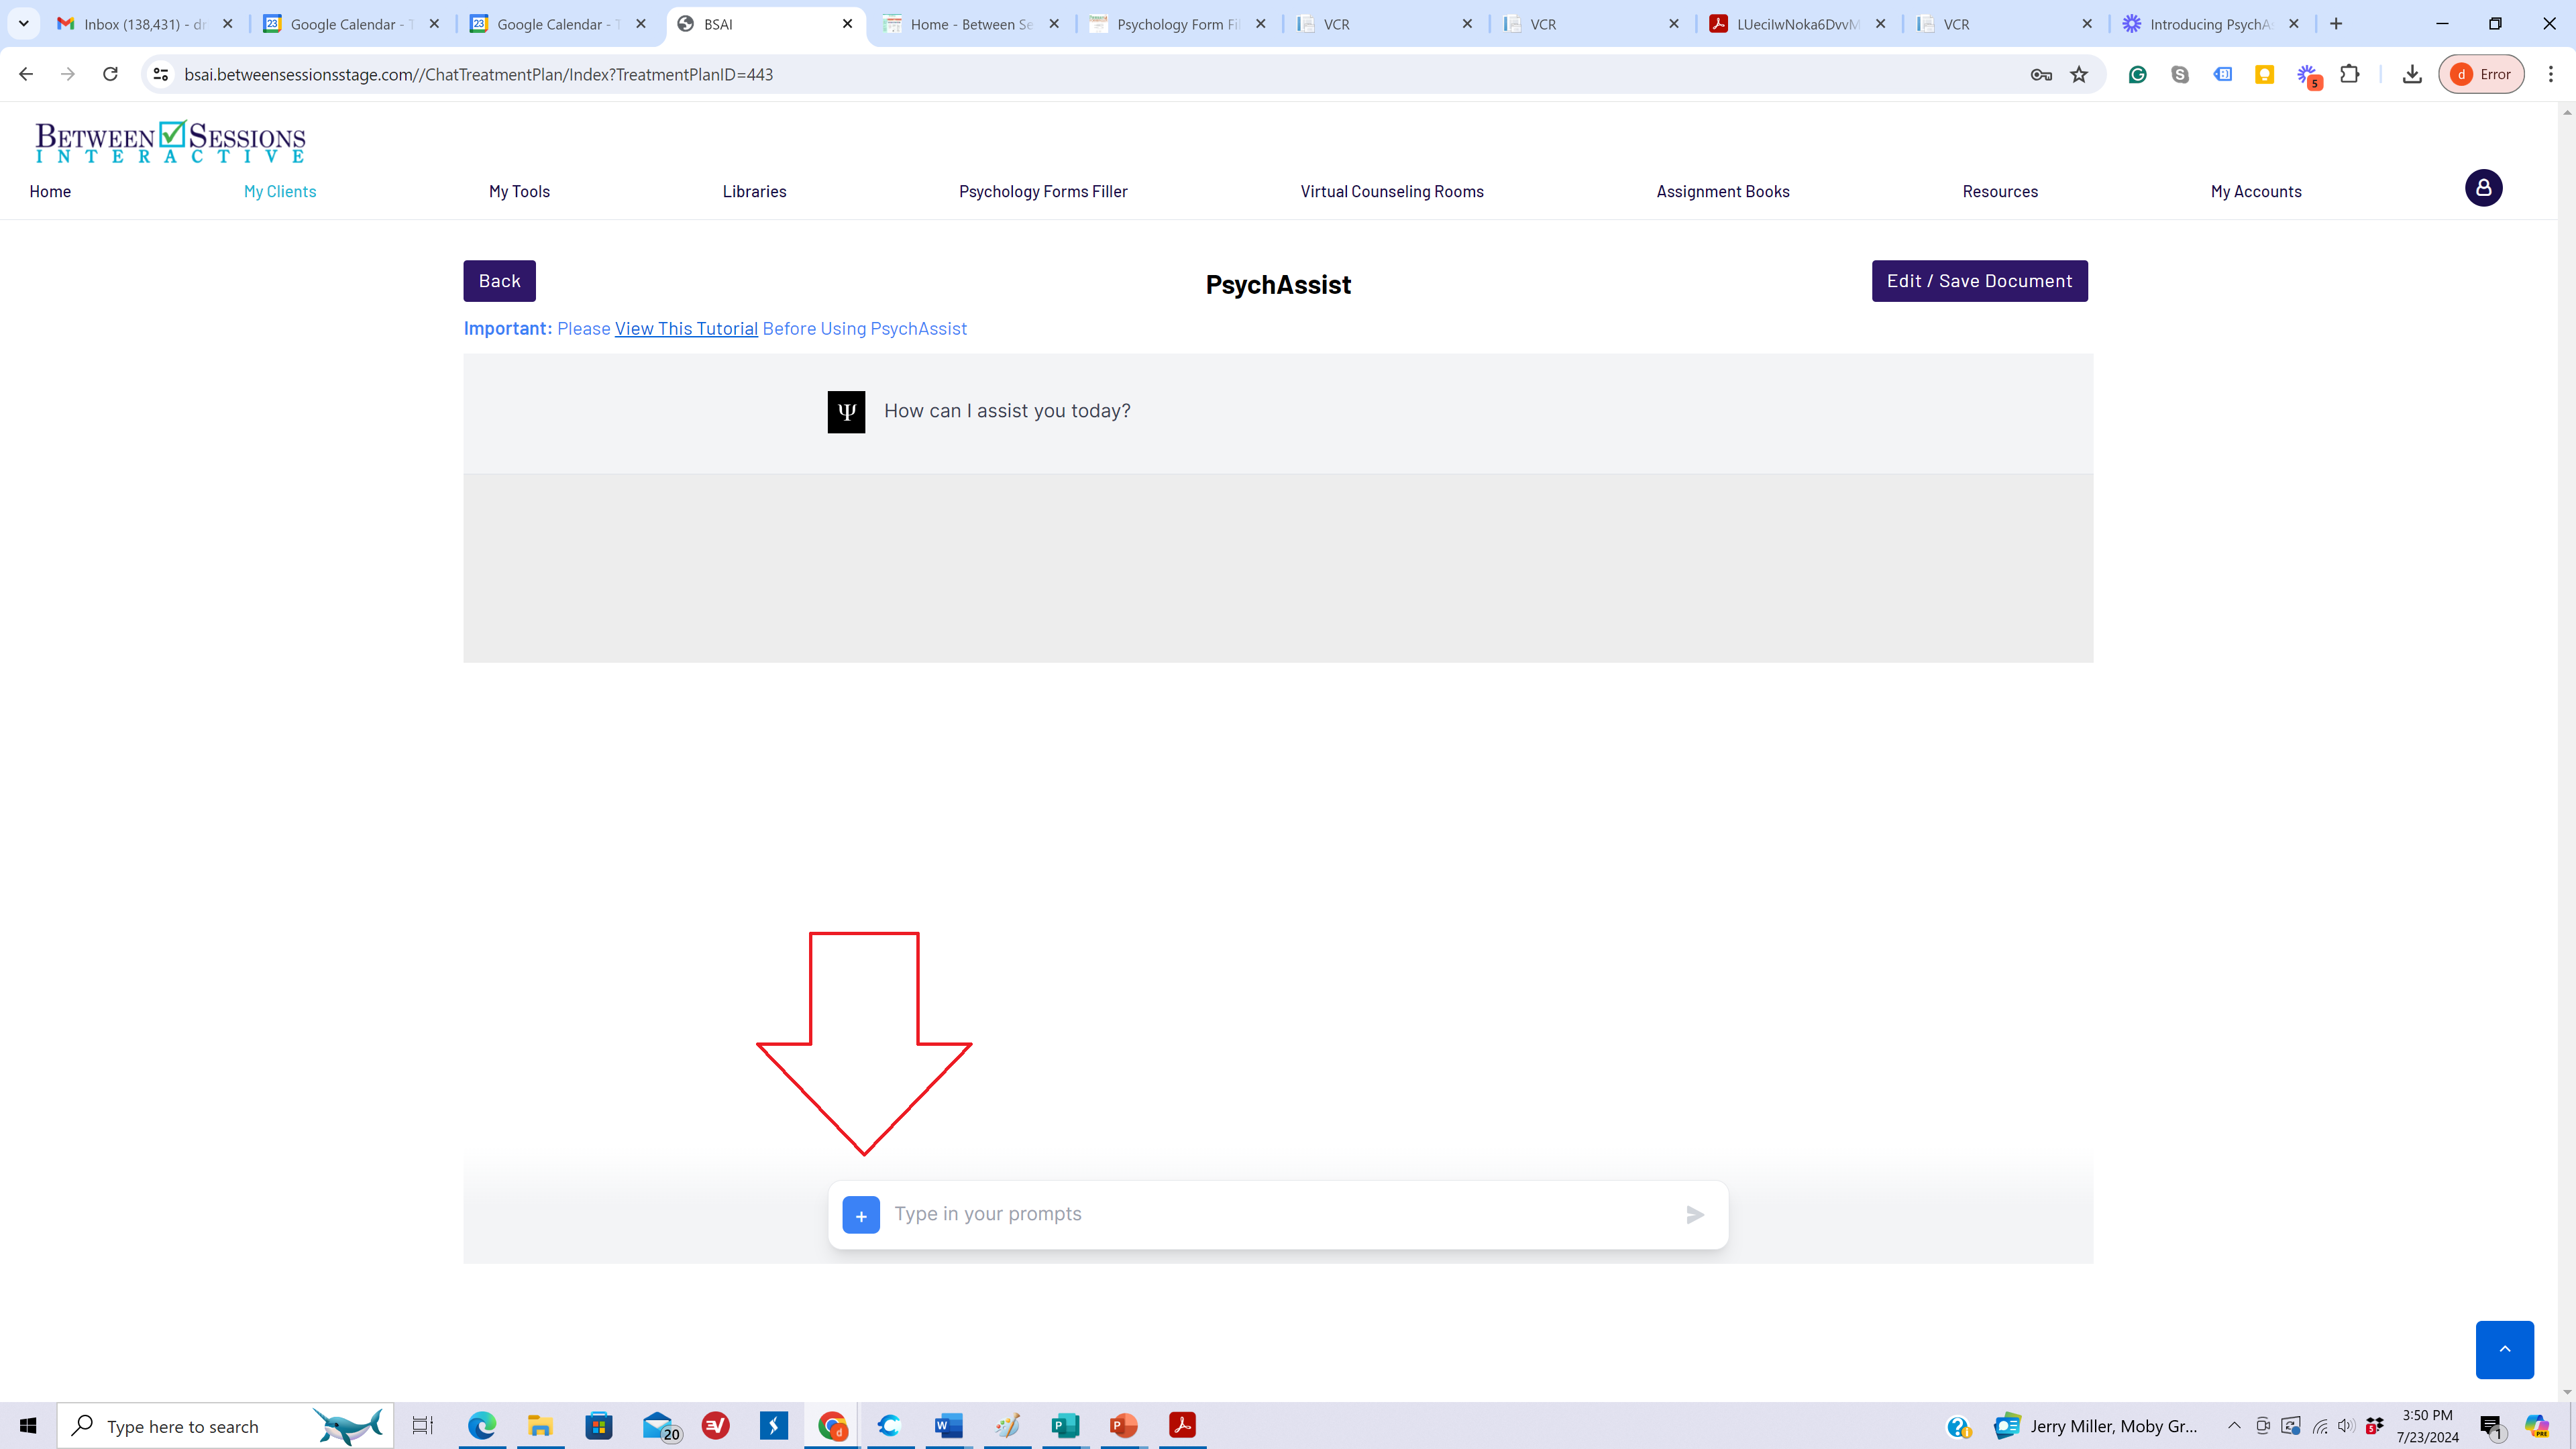Screen dimensions: 2576x1449
Task: Click the blue plus attachment button
Action: click(861, 1215)
